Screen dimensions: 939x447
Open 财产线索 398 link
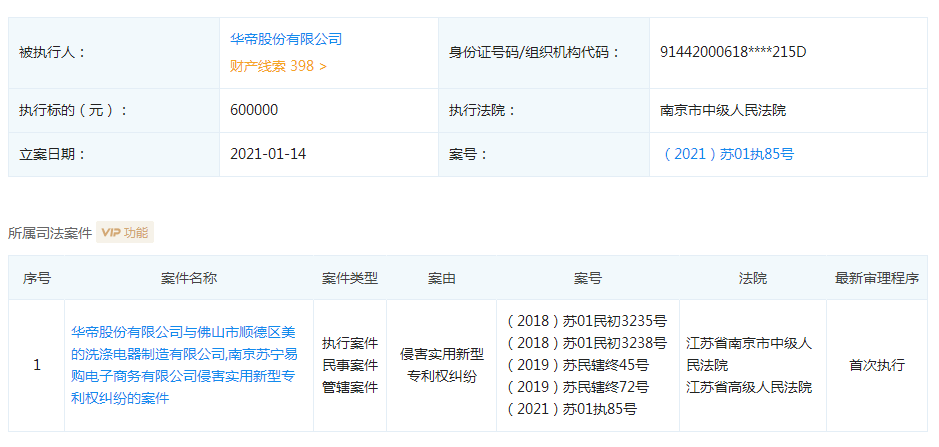(x=278, y=66)
